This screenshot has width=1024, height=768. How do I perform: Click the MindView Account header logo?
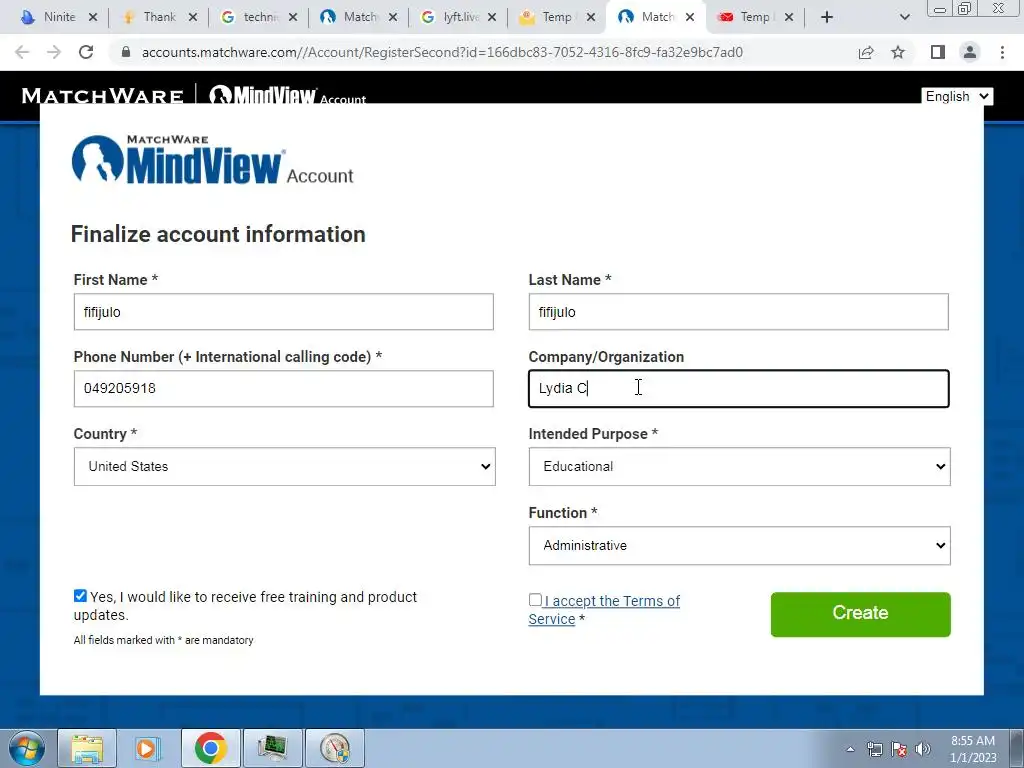coord(287,95)
